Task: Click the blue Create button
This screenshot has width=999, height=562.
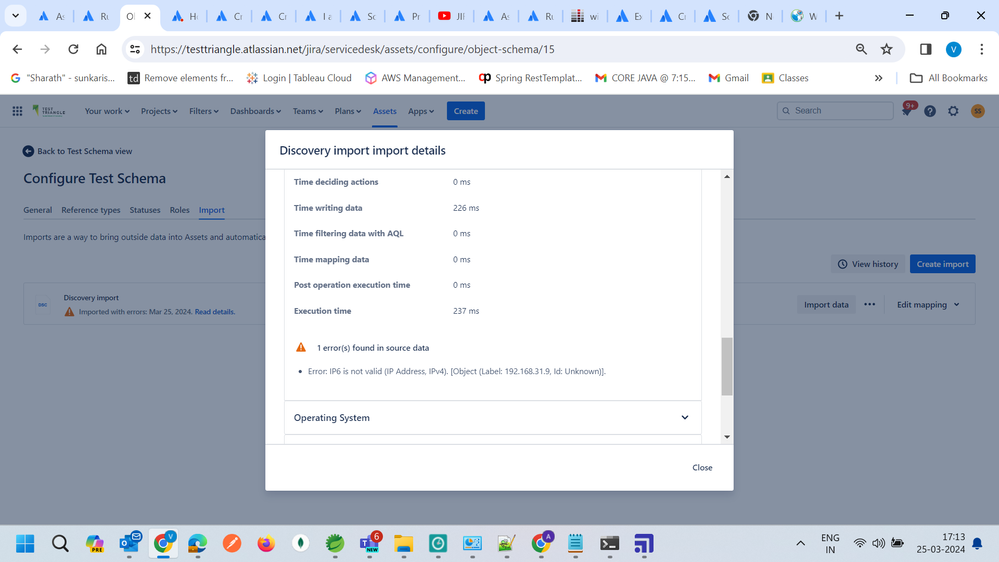Action: 466,111
